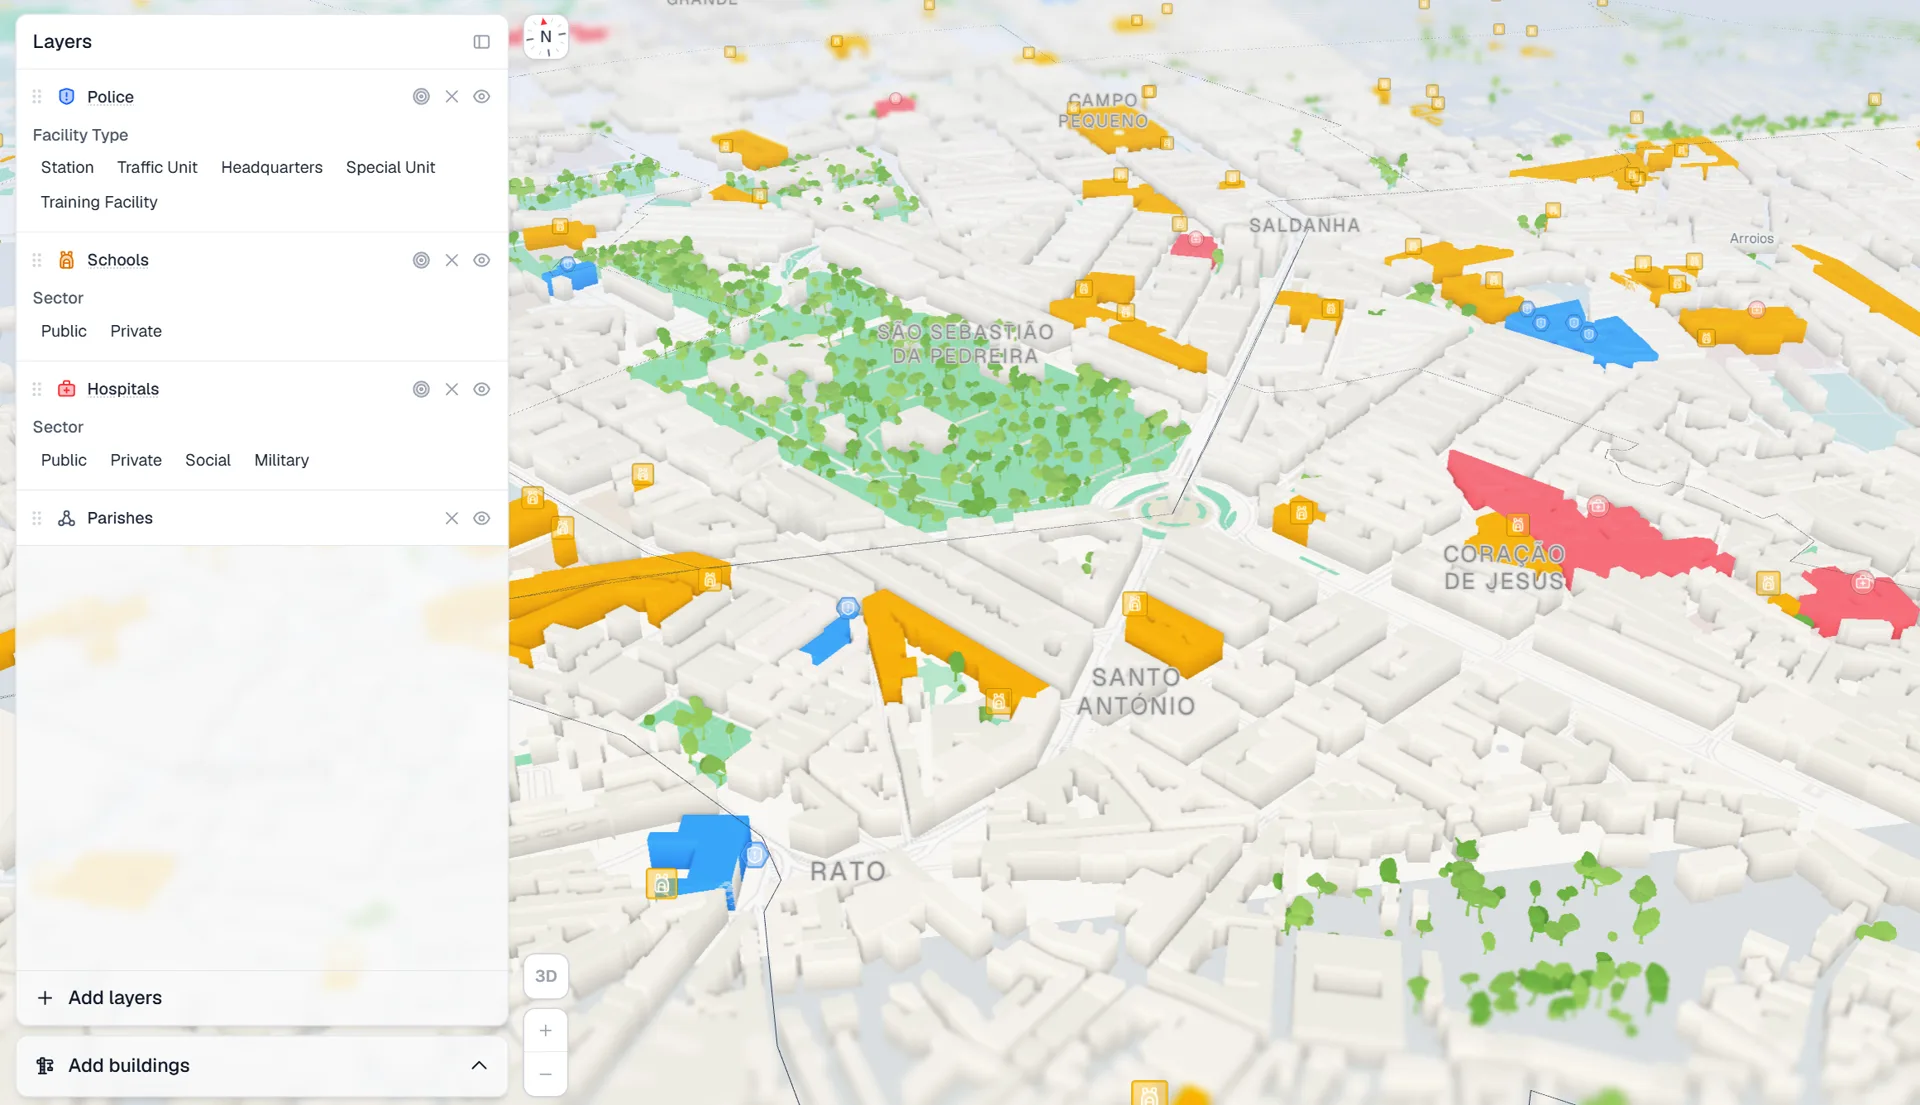Click the Facility Type heading under Police
1920x1105 pixels.
(x=80, y=135)
